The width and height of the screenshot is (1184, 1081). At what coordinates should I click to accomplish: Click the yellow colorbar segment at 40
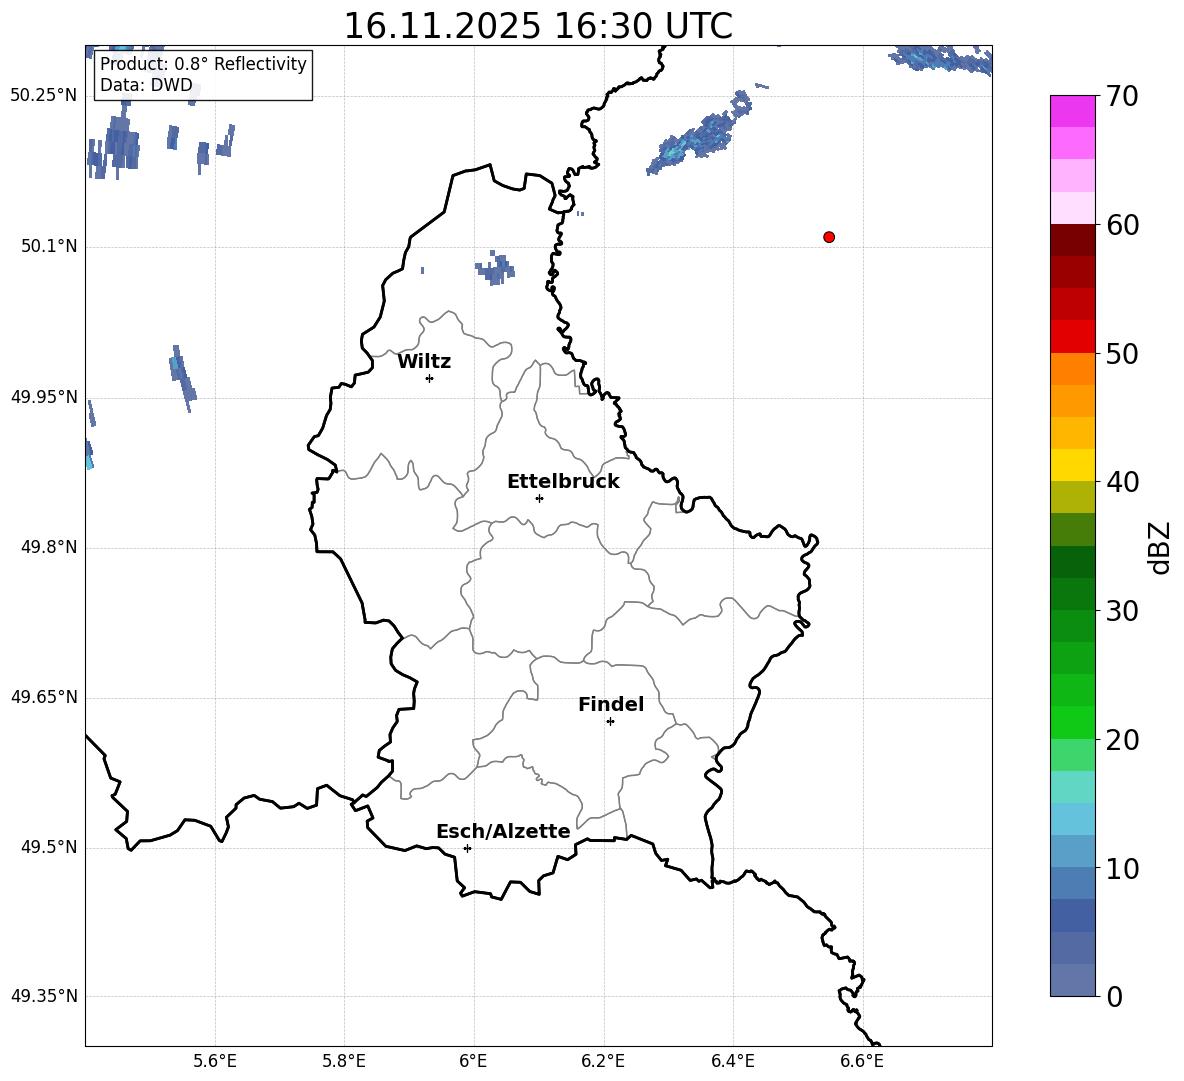pos(1073,465)
